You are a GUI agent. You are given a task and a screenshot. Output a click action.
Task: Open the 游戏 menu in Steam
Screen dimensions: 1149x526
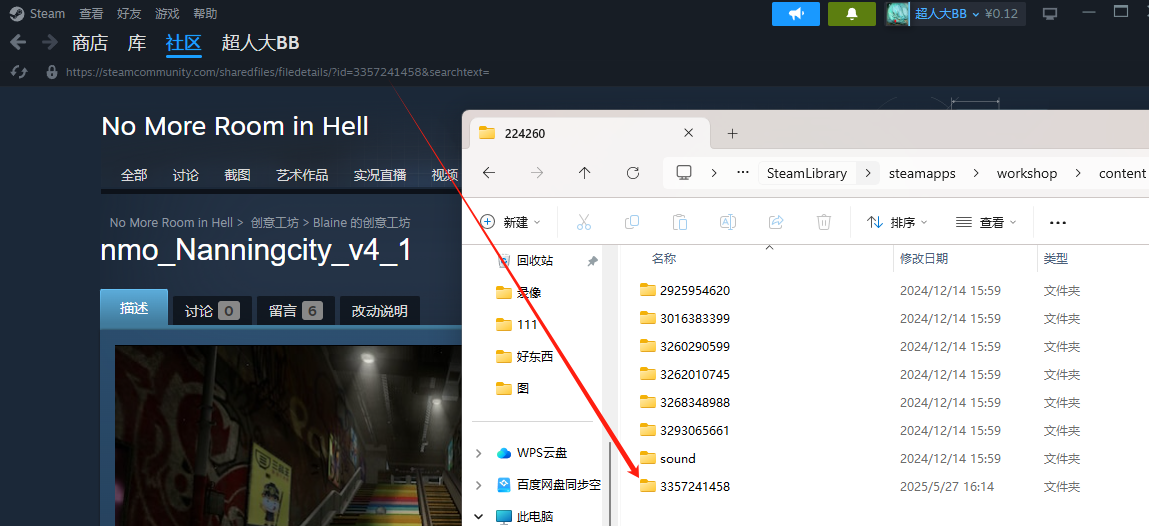pyautogui.click(x=167, y=13)
